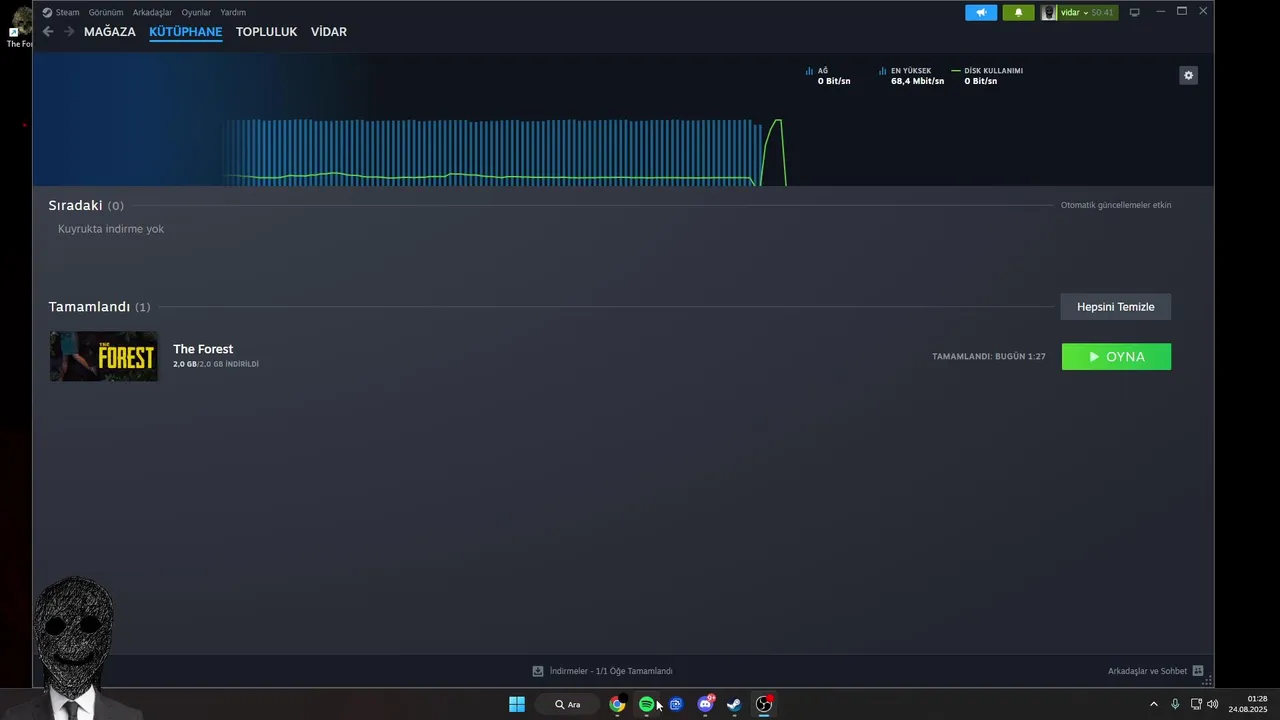Click the Tamamlandı (1) section header
Viewport: 1280px width, 720px height.
[99, 307]
